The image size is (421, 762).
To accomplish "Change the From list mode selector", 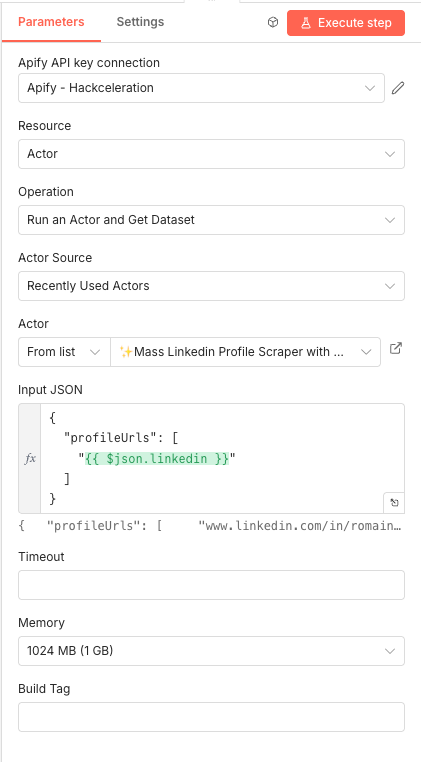I will coord(64,352).
